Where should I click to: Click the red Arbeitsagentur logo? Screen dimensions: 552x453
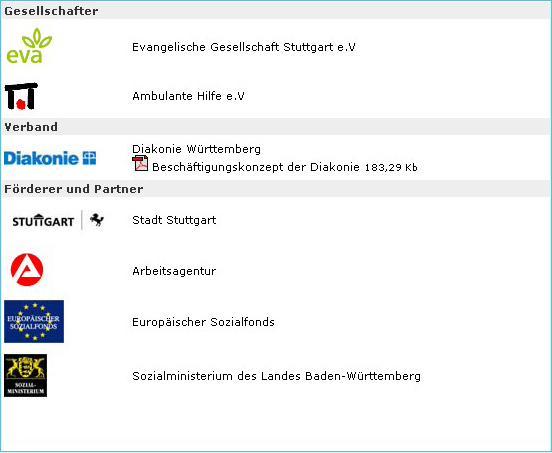(27, 270)
